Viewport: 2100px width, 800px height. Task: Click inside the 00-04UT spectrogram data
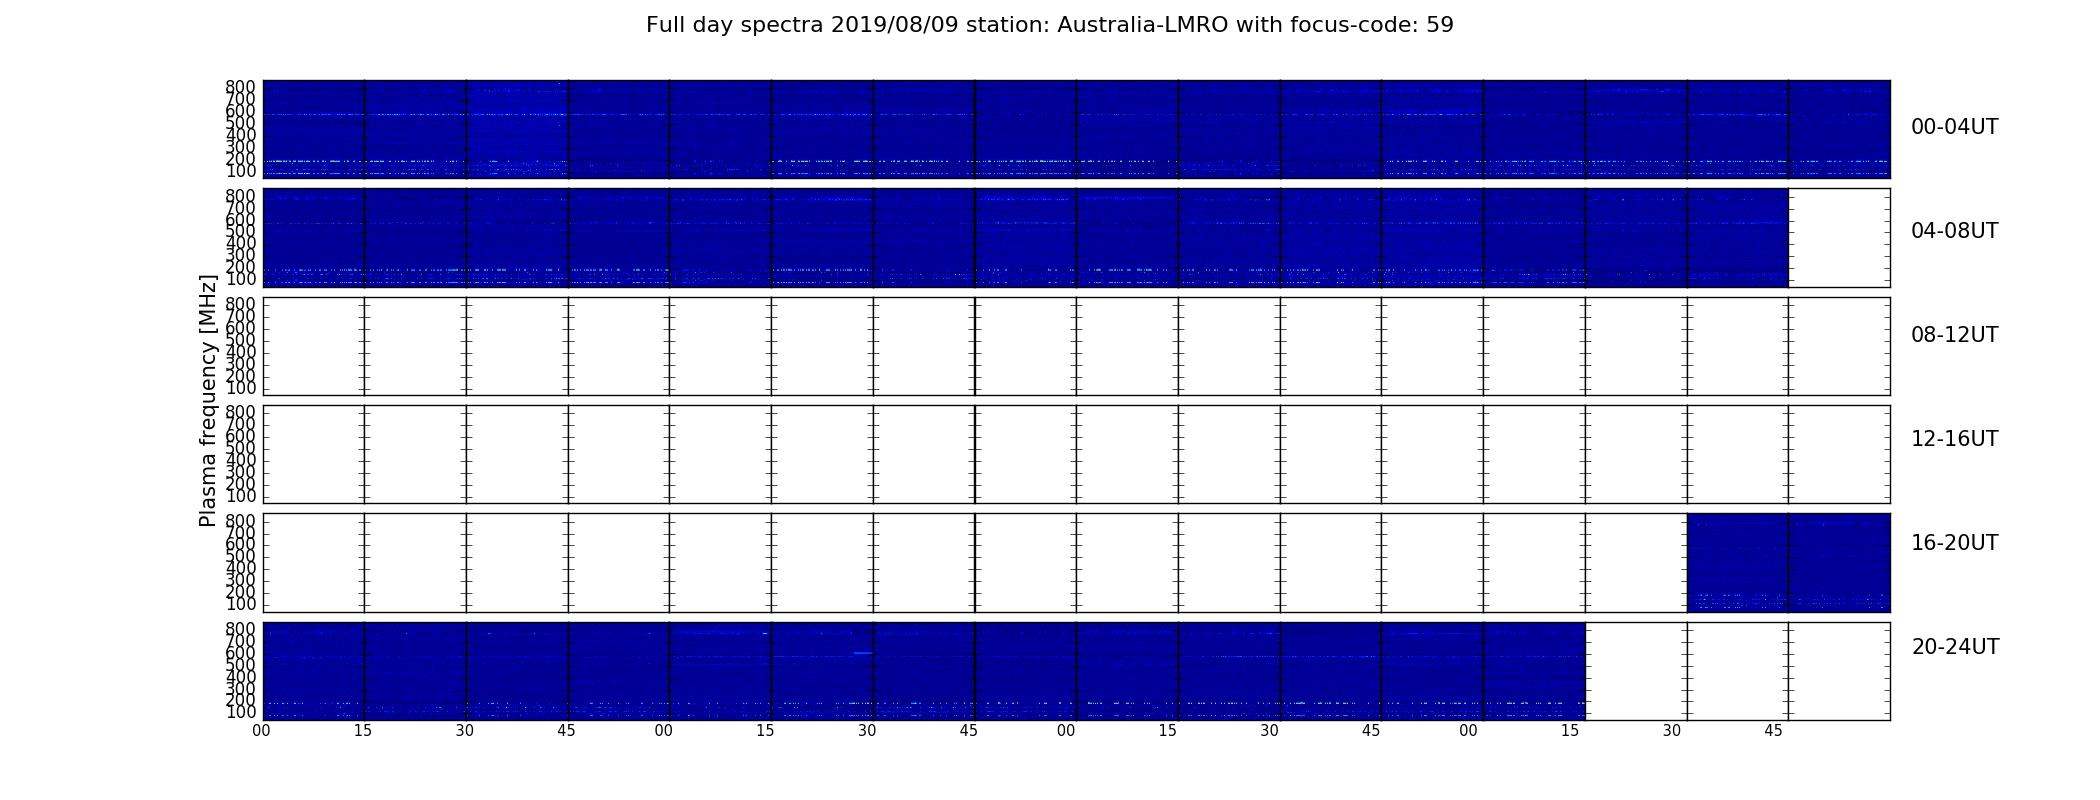tap(1076, 129)
